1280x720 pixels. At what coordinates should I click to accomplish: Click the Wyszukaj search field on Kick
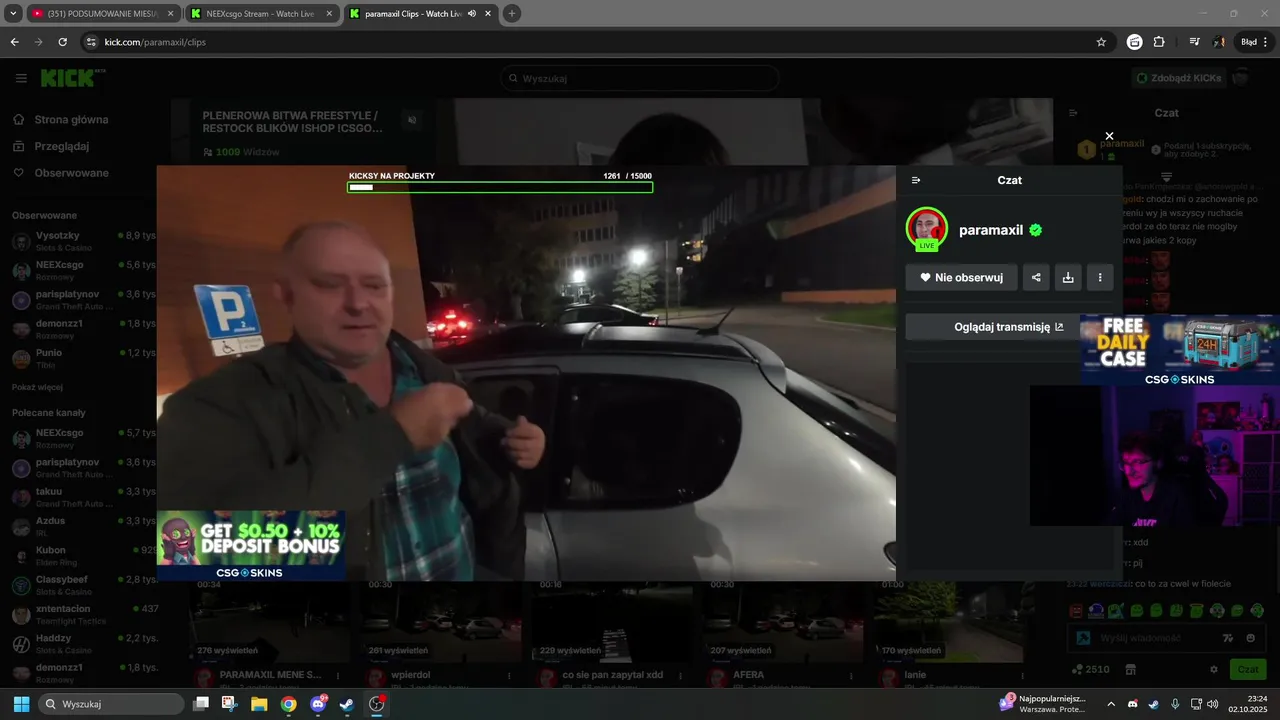click(x=640, y=78)
